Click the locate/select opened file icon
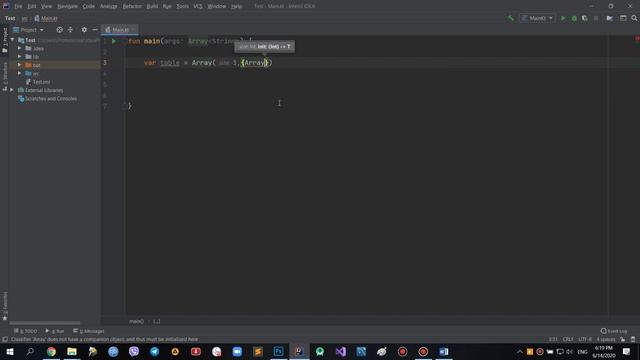 point(60,30)
